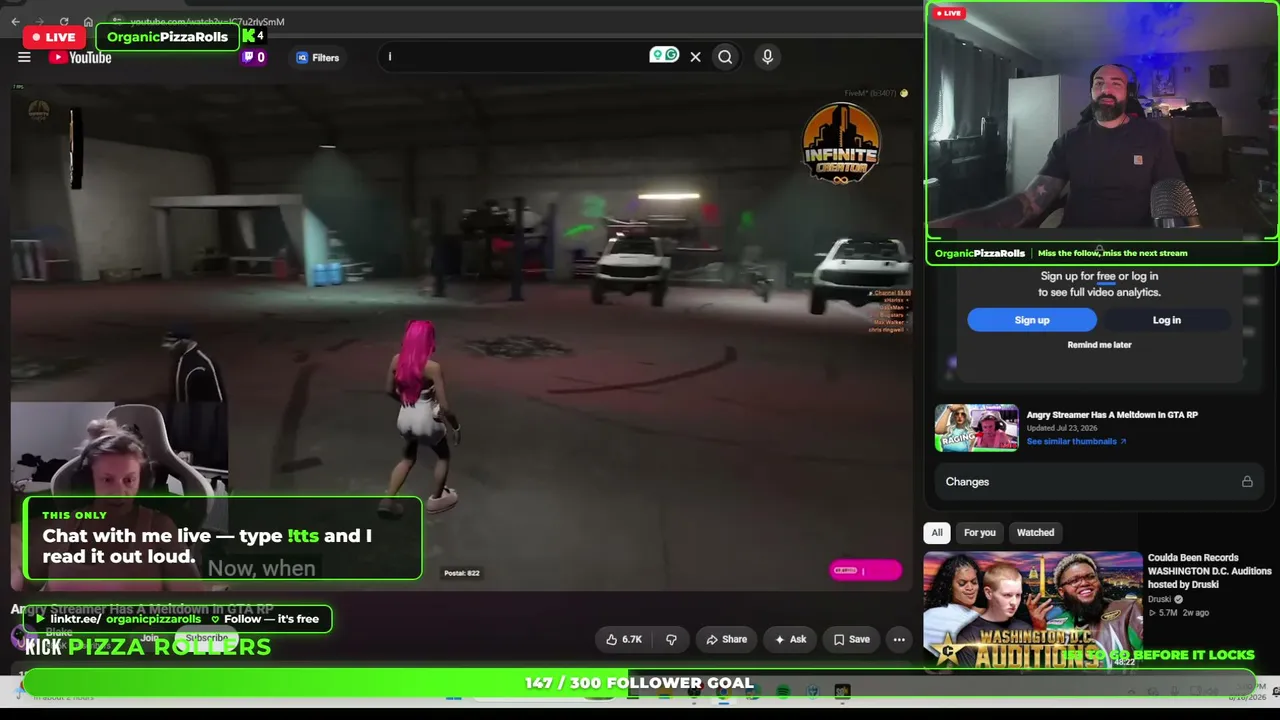Go to YouTube home via logo
The image size is (1280, 720).
click(81, 58)
